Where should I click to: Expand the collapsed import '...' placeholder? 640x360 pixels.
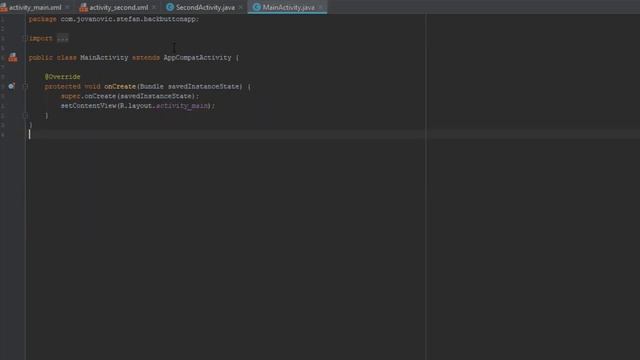click(62, 39)
